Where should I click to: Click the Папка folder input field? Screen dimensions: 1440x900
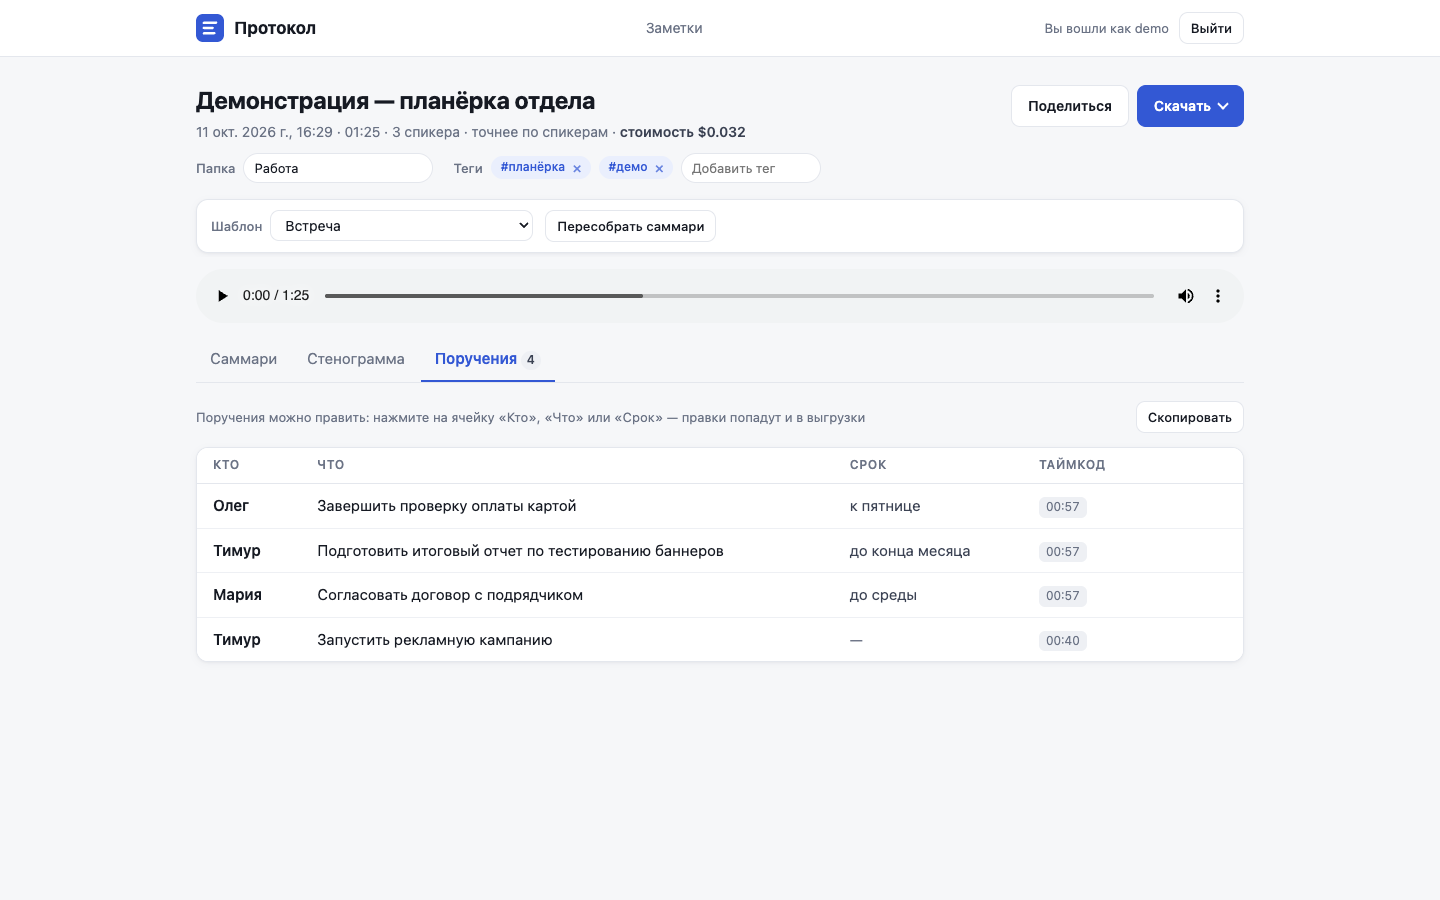click(338, 168)
